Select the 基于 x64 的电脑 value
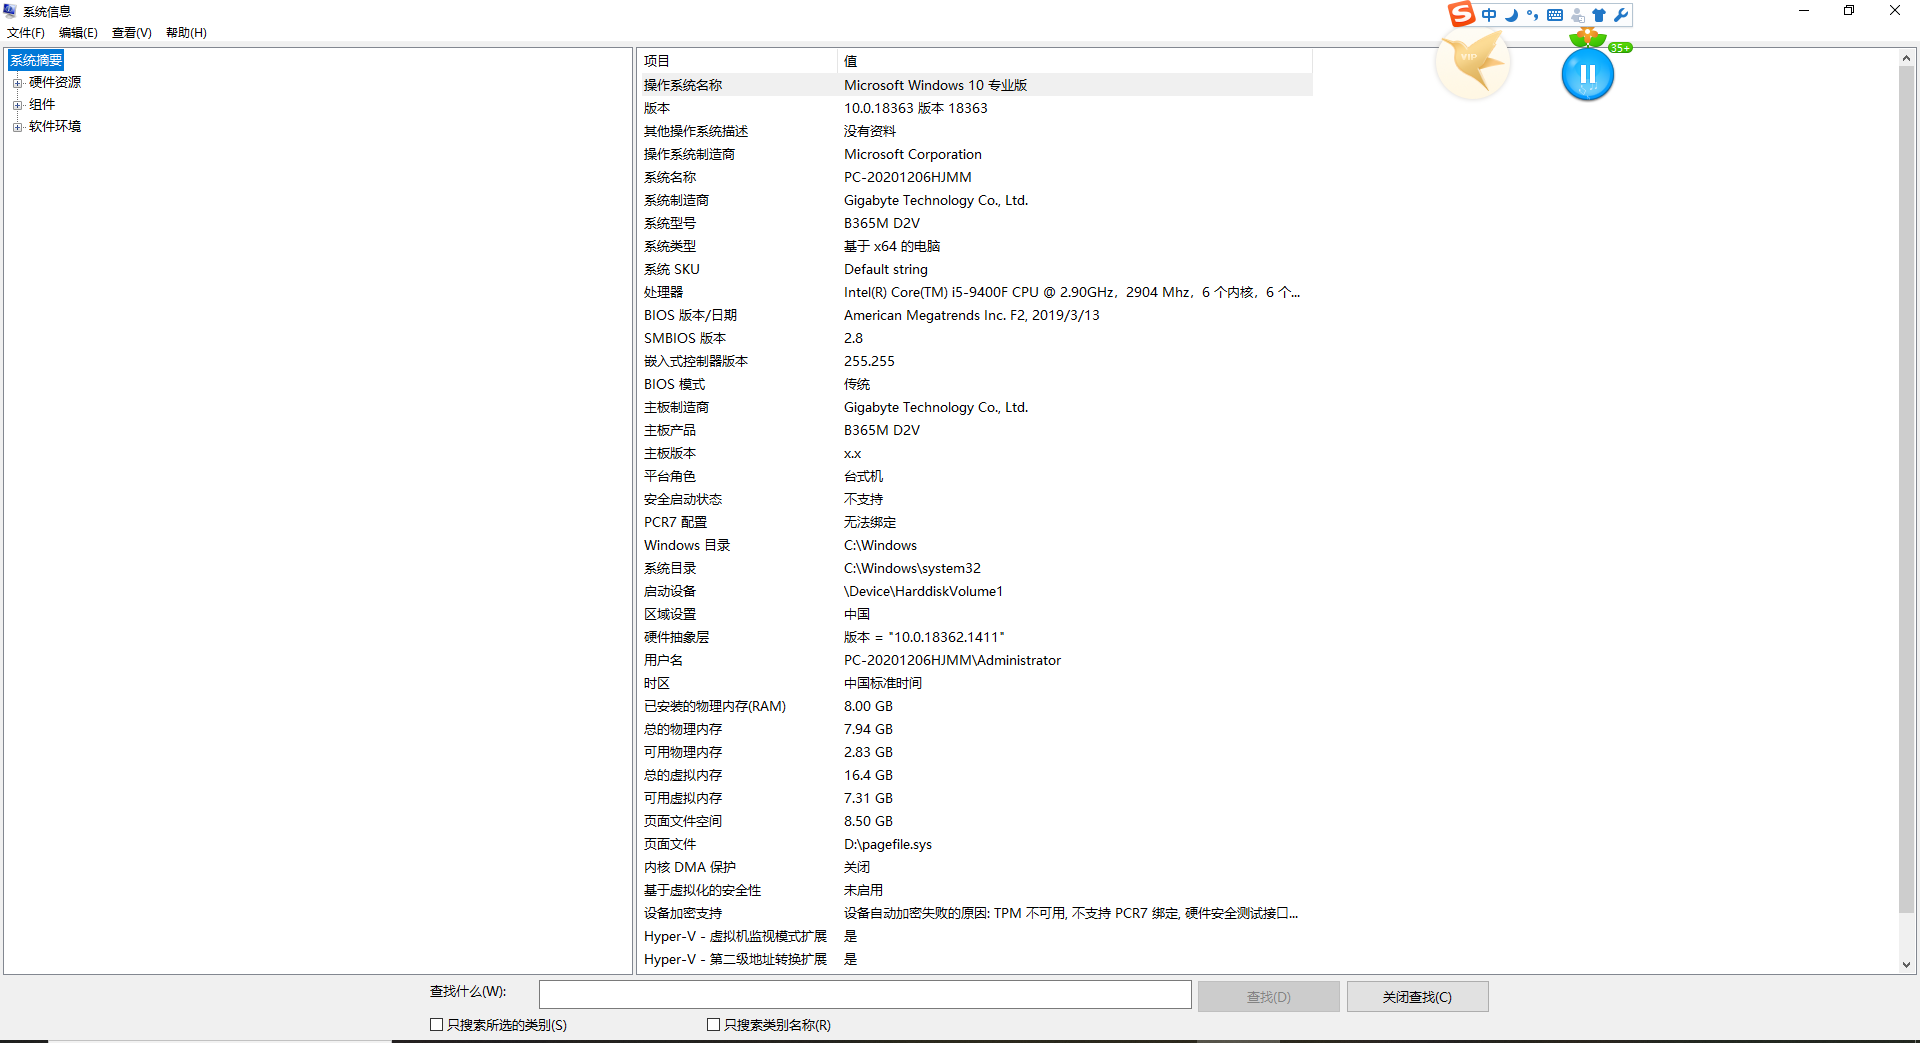 [892, 246]
